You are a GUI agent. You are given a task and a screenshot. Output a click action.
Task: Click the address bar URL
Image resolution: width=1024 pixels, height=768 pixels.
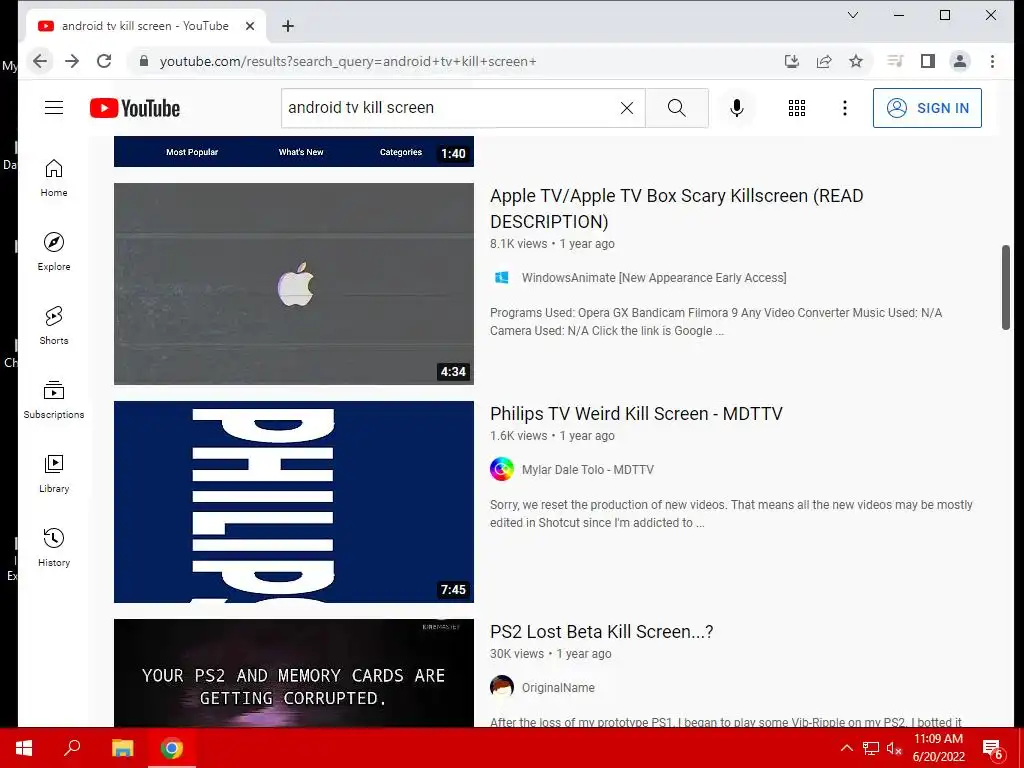(x=348, y=61)
